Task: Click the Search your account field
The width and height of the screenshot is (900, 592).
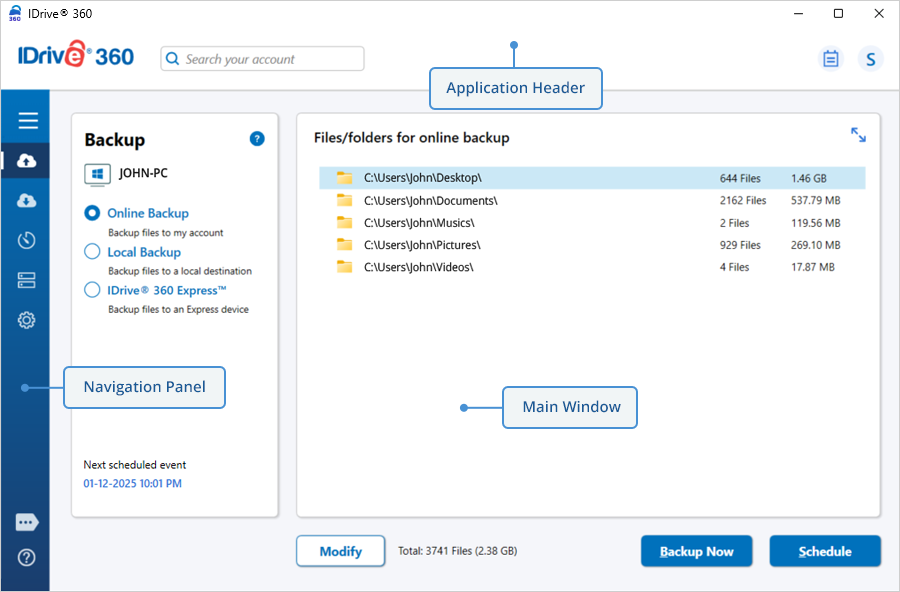Action: point(263,59)
